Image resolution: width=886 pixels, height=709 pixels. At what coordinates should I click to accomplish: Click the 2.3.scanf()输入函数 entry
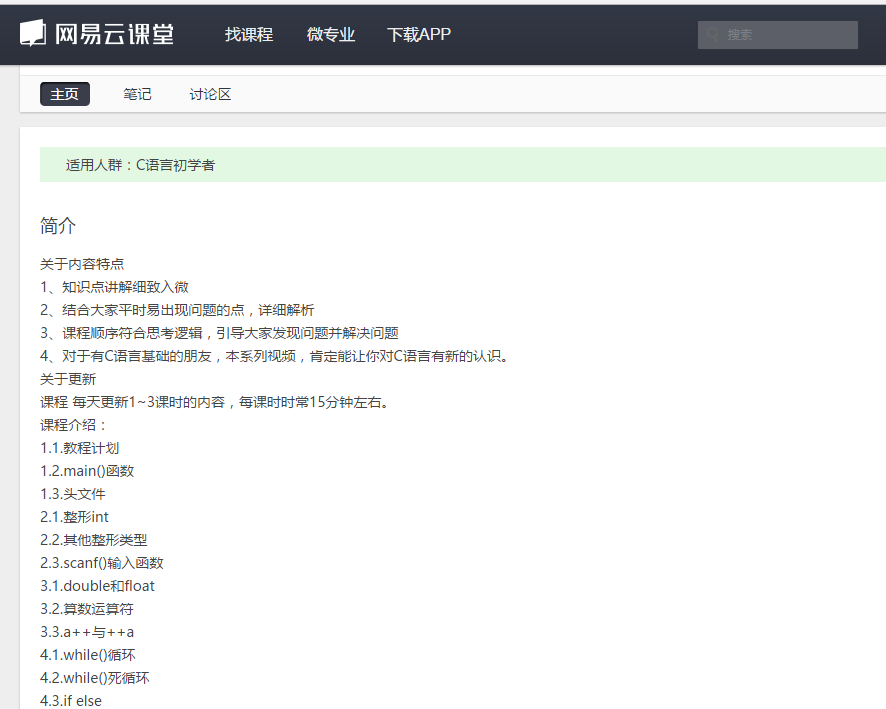click(102, 563)
